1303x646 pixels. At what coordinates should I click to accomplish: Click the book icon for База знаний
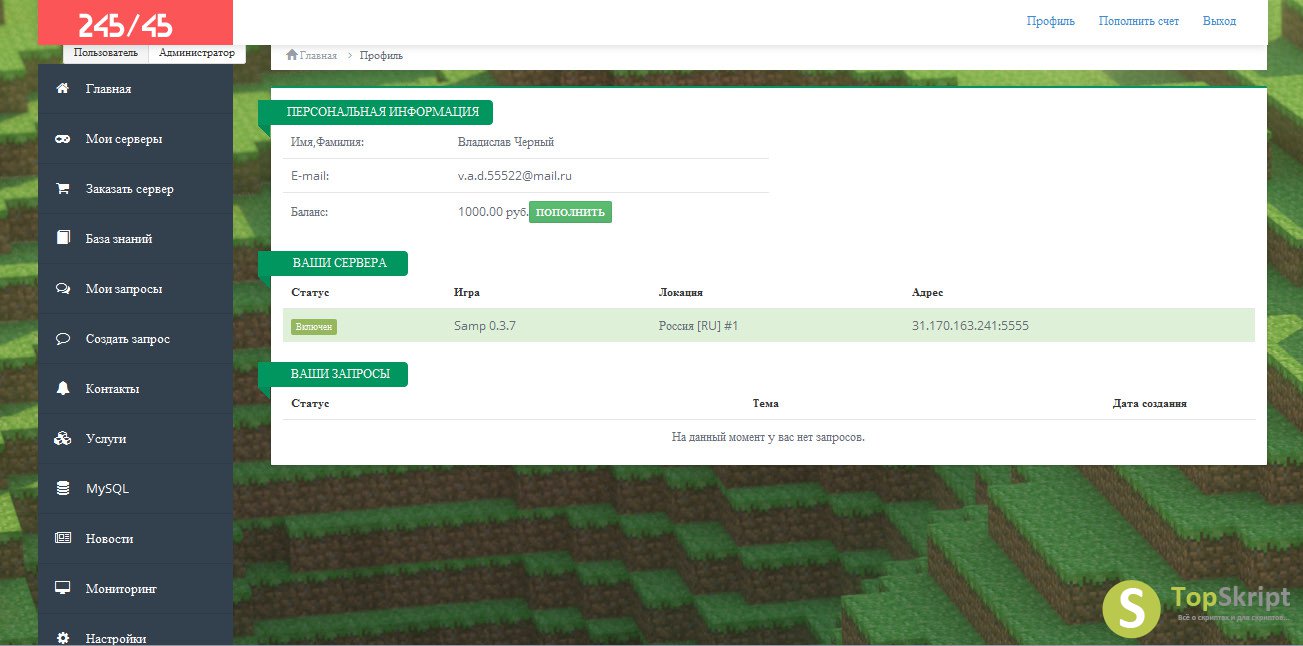pos(63,238)
